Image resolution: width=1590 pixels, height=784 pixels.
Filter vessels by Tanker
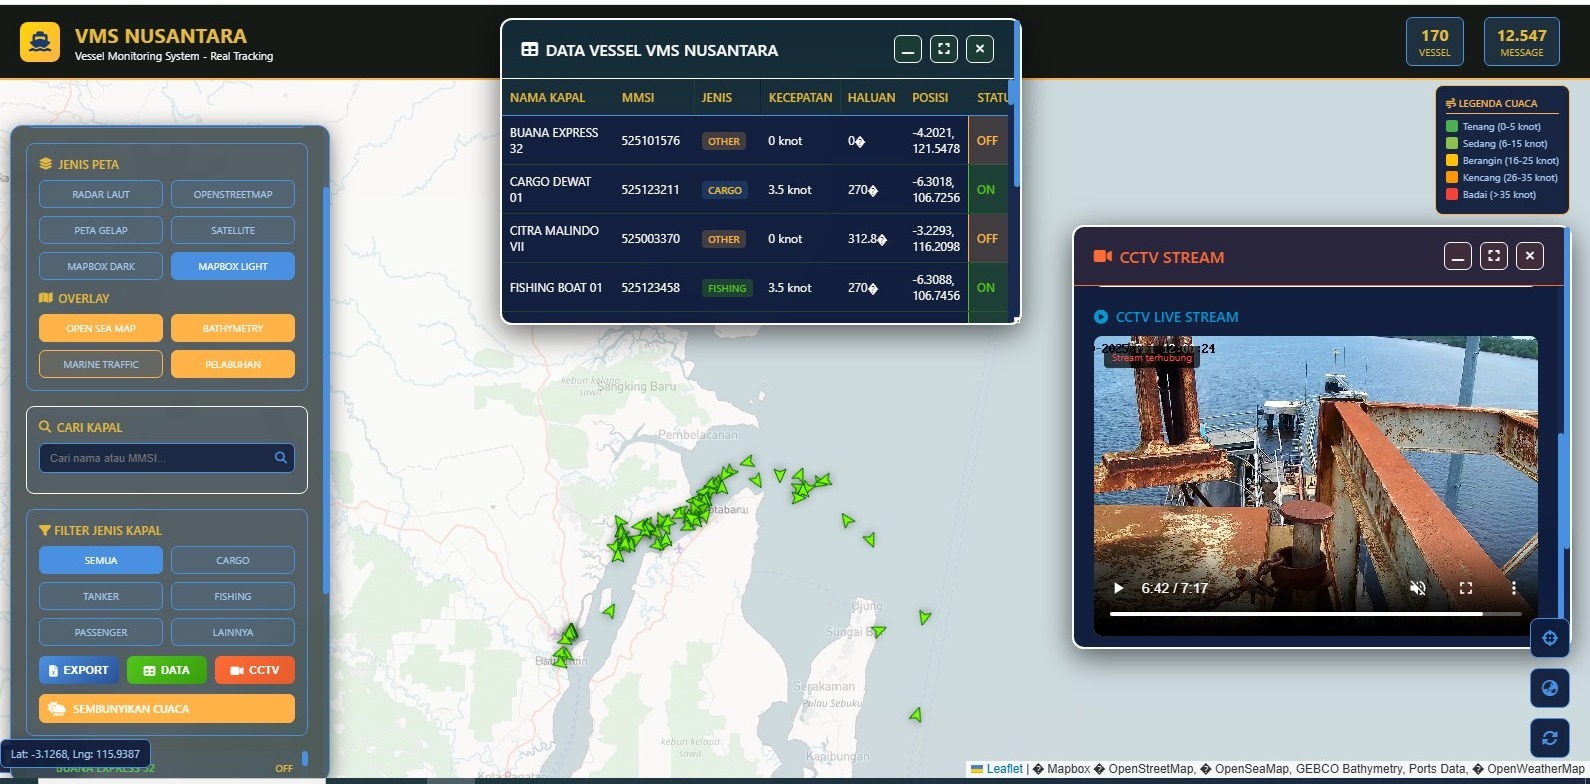coord(101,596)
